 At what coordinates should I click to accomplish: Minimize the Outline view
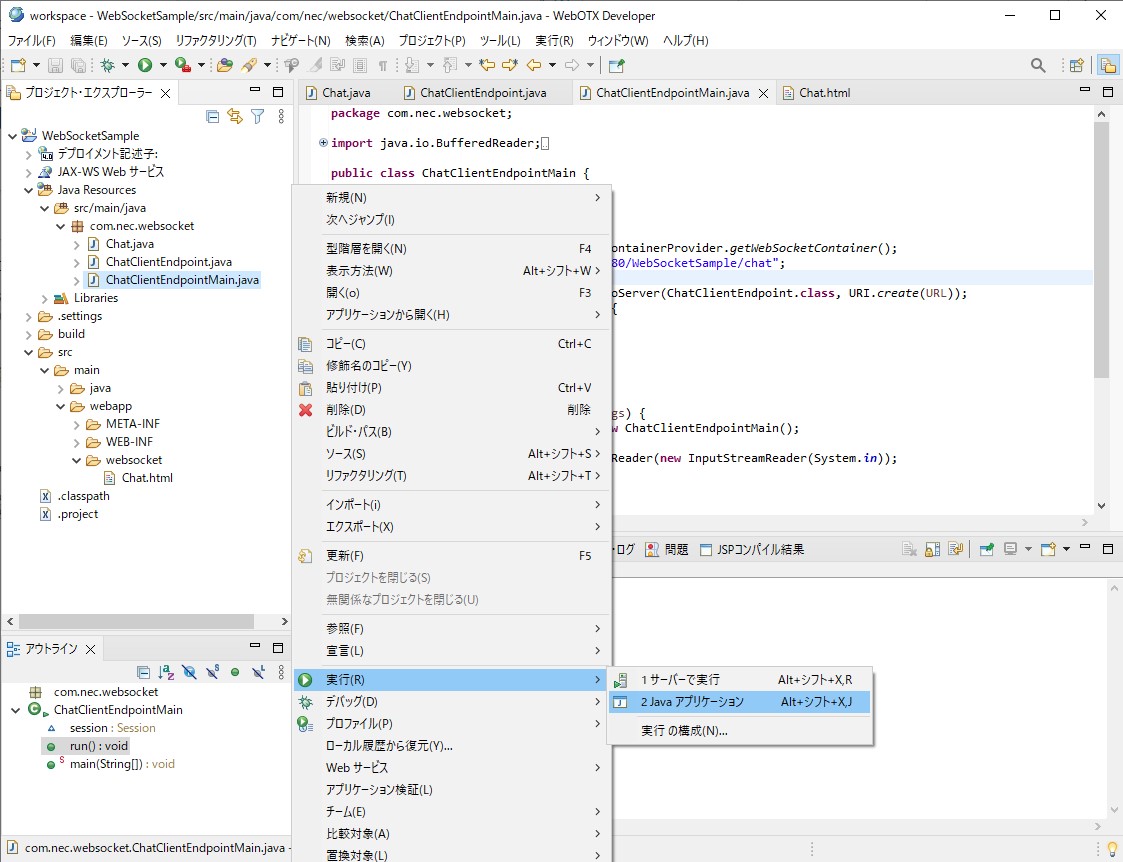255,644
